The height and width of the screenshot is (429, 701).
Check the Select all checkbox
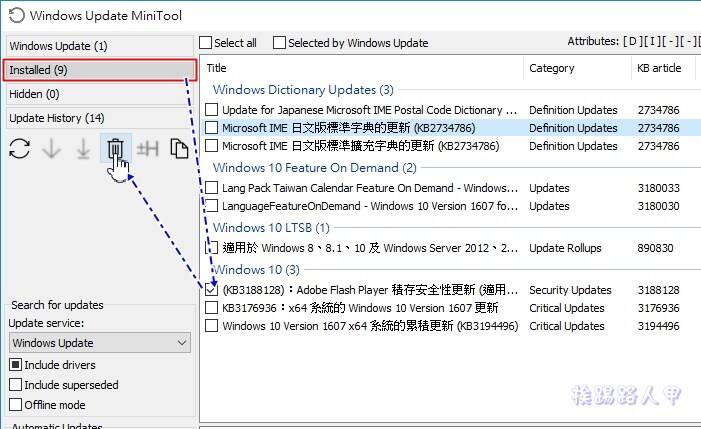pos(206,43)
